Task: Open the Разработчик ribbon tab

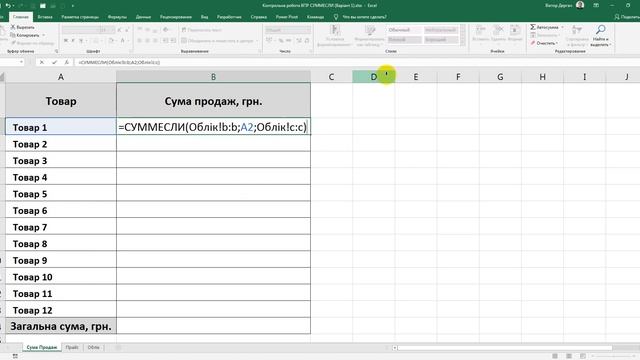Action: pyautogui.click(x=229, y=17)
